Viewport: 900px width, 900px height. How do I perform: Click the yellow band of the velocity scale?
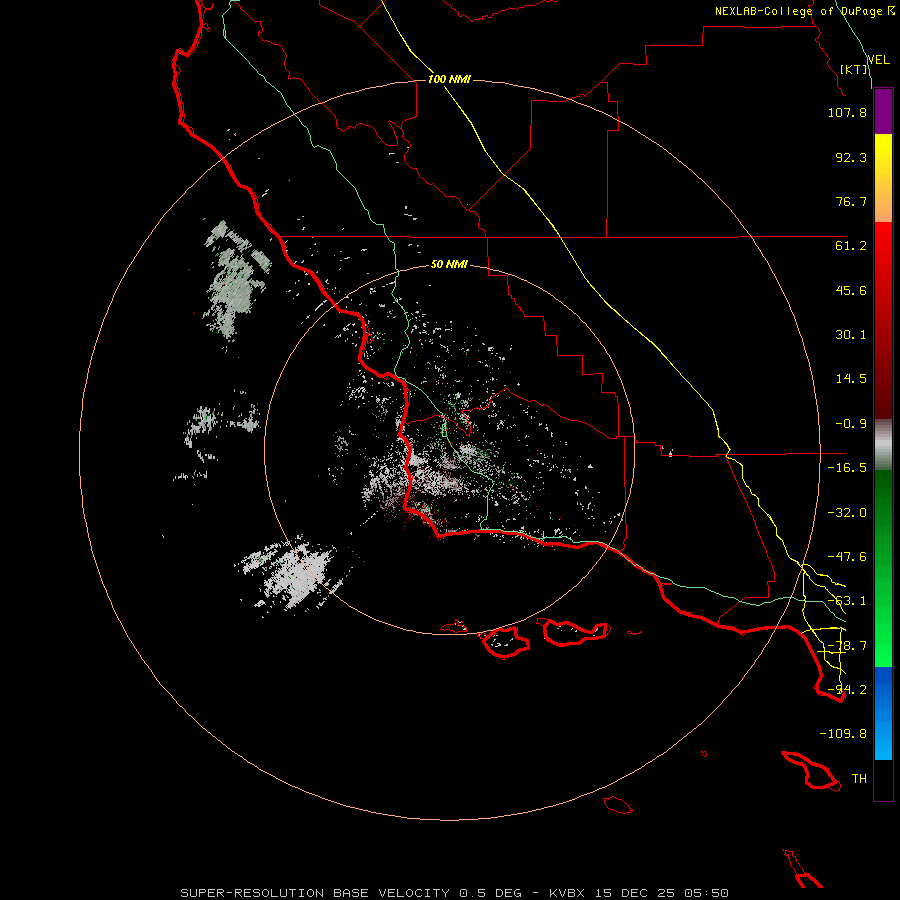883,178
